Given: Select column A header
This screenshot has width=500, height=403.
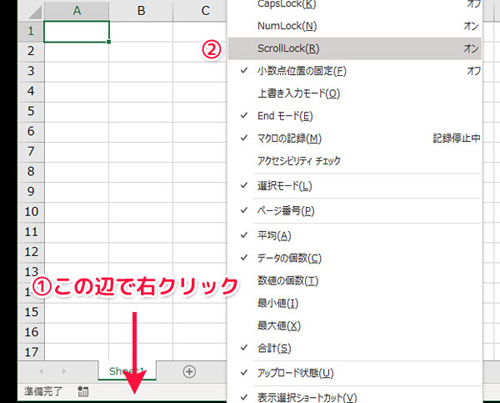Looking at the screenshot, I should (77, 11).
